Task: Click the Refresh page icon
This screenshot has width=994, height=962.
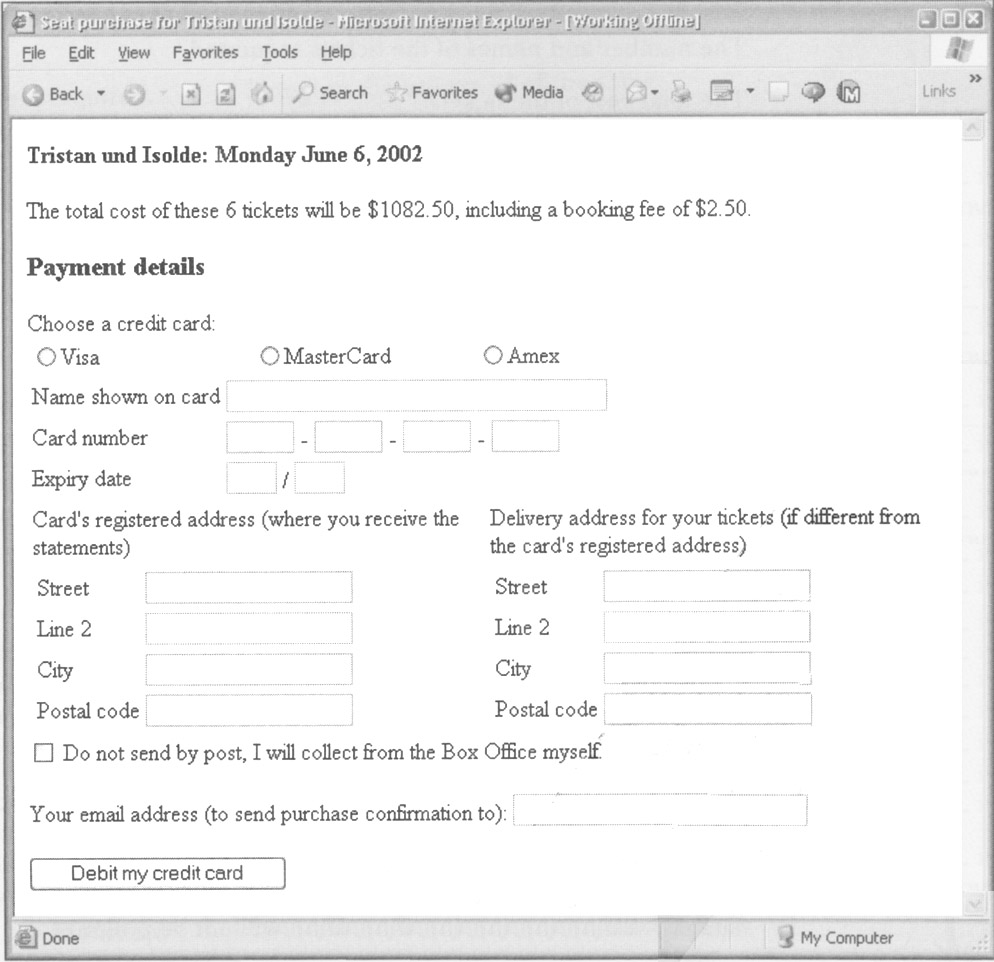Action: [227, 93]
